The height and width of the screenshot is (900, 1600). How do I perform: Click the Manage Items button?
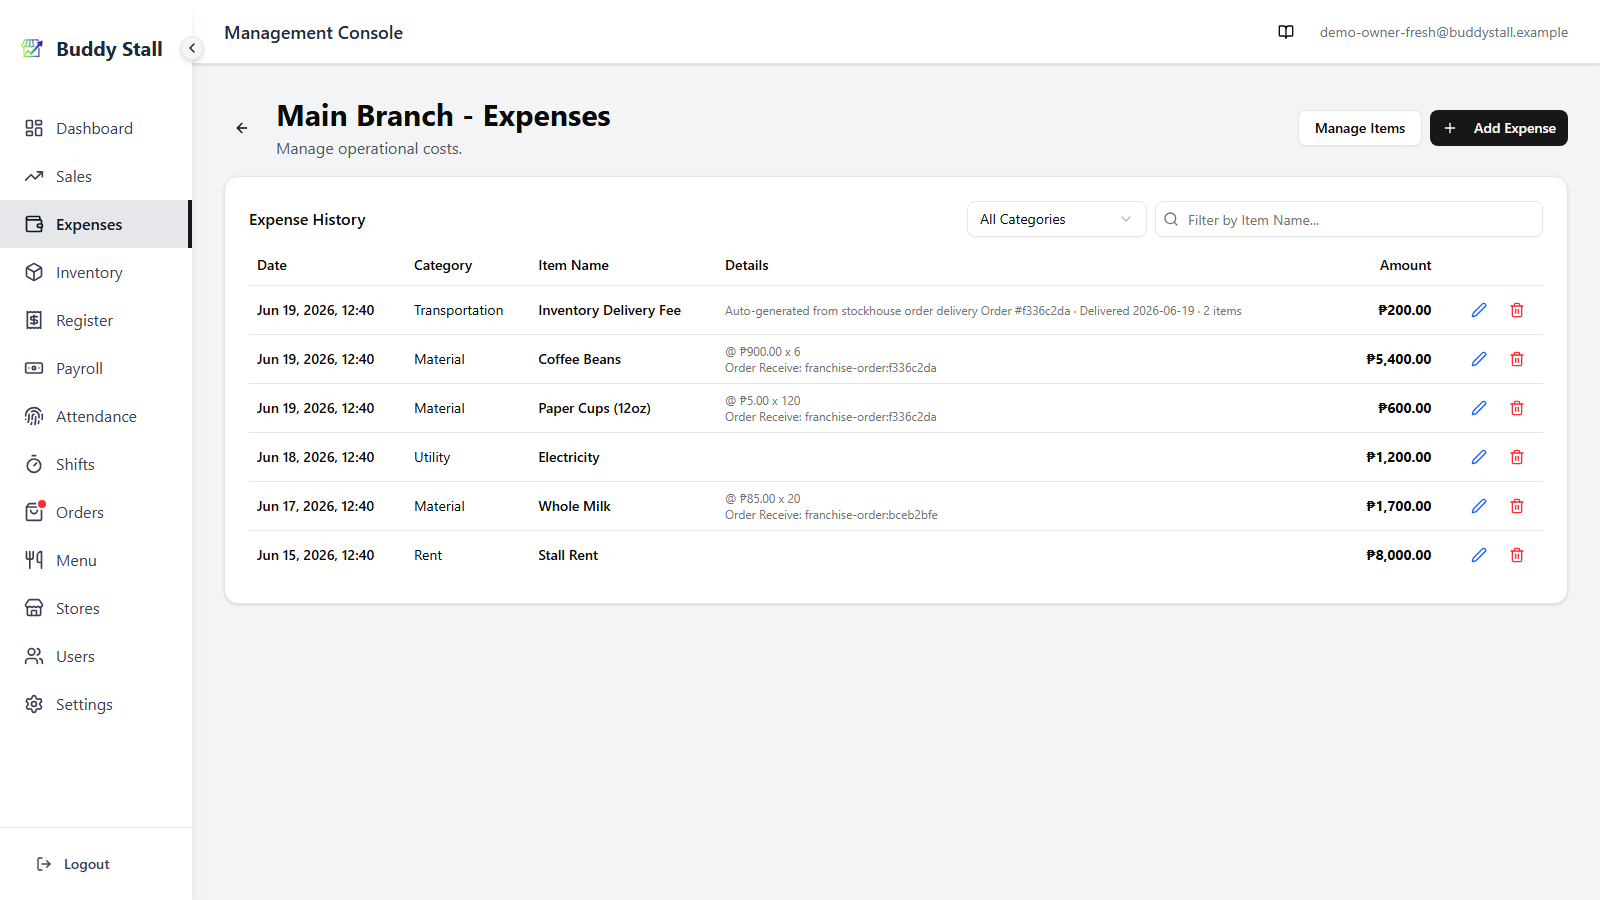tap(1359, 128)
